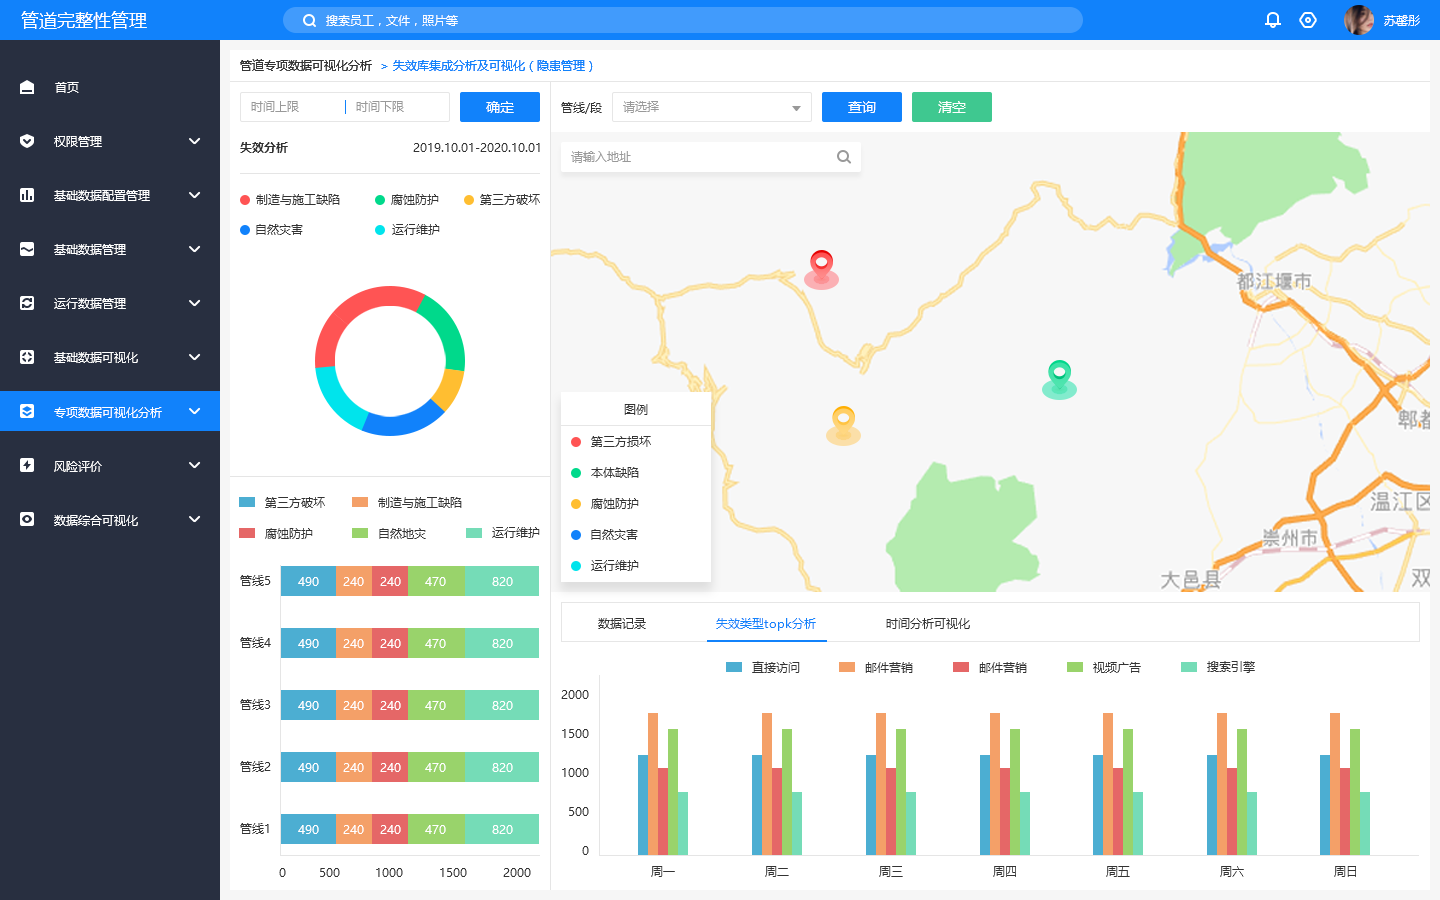
Task: Click the blue 查询 button
Action: tap(861, 107)
